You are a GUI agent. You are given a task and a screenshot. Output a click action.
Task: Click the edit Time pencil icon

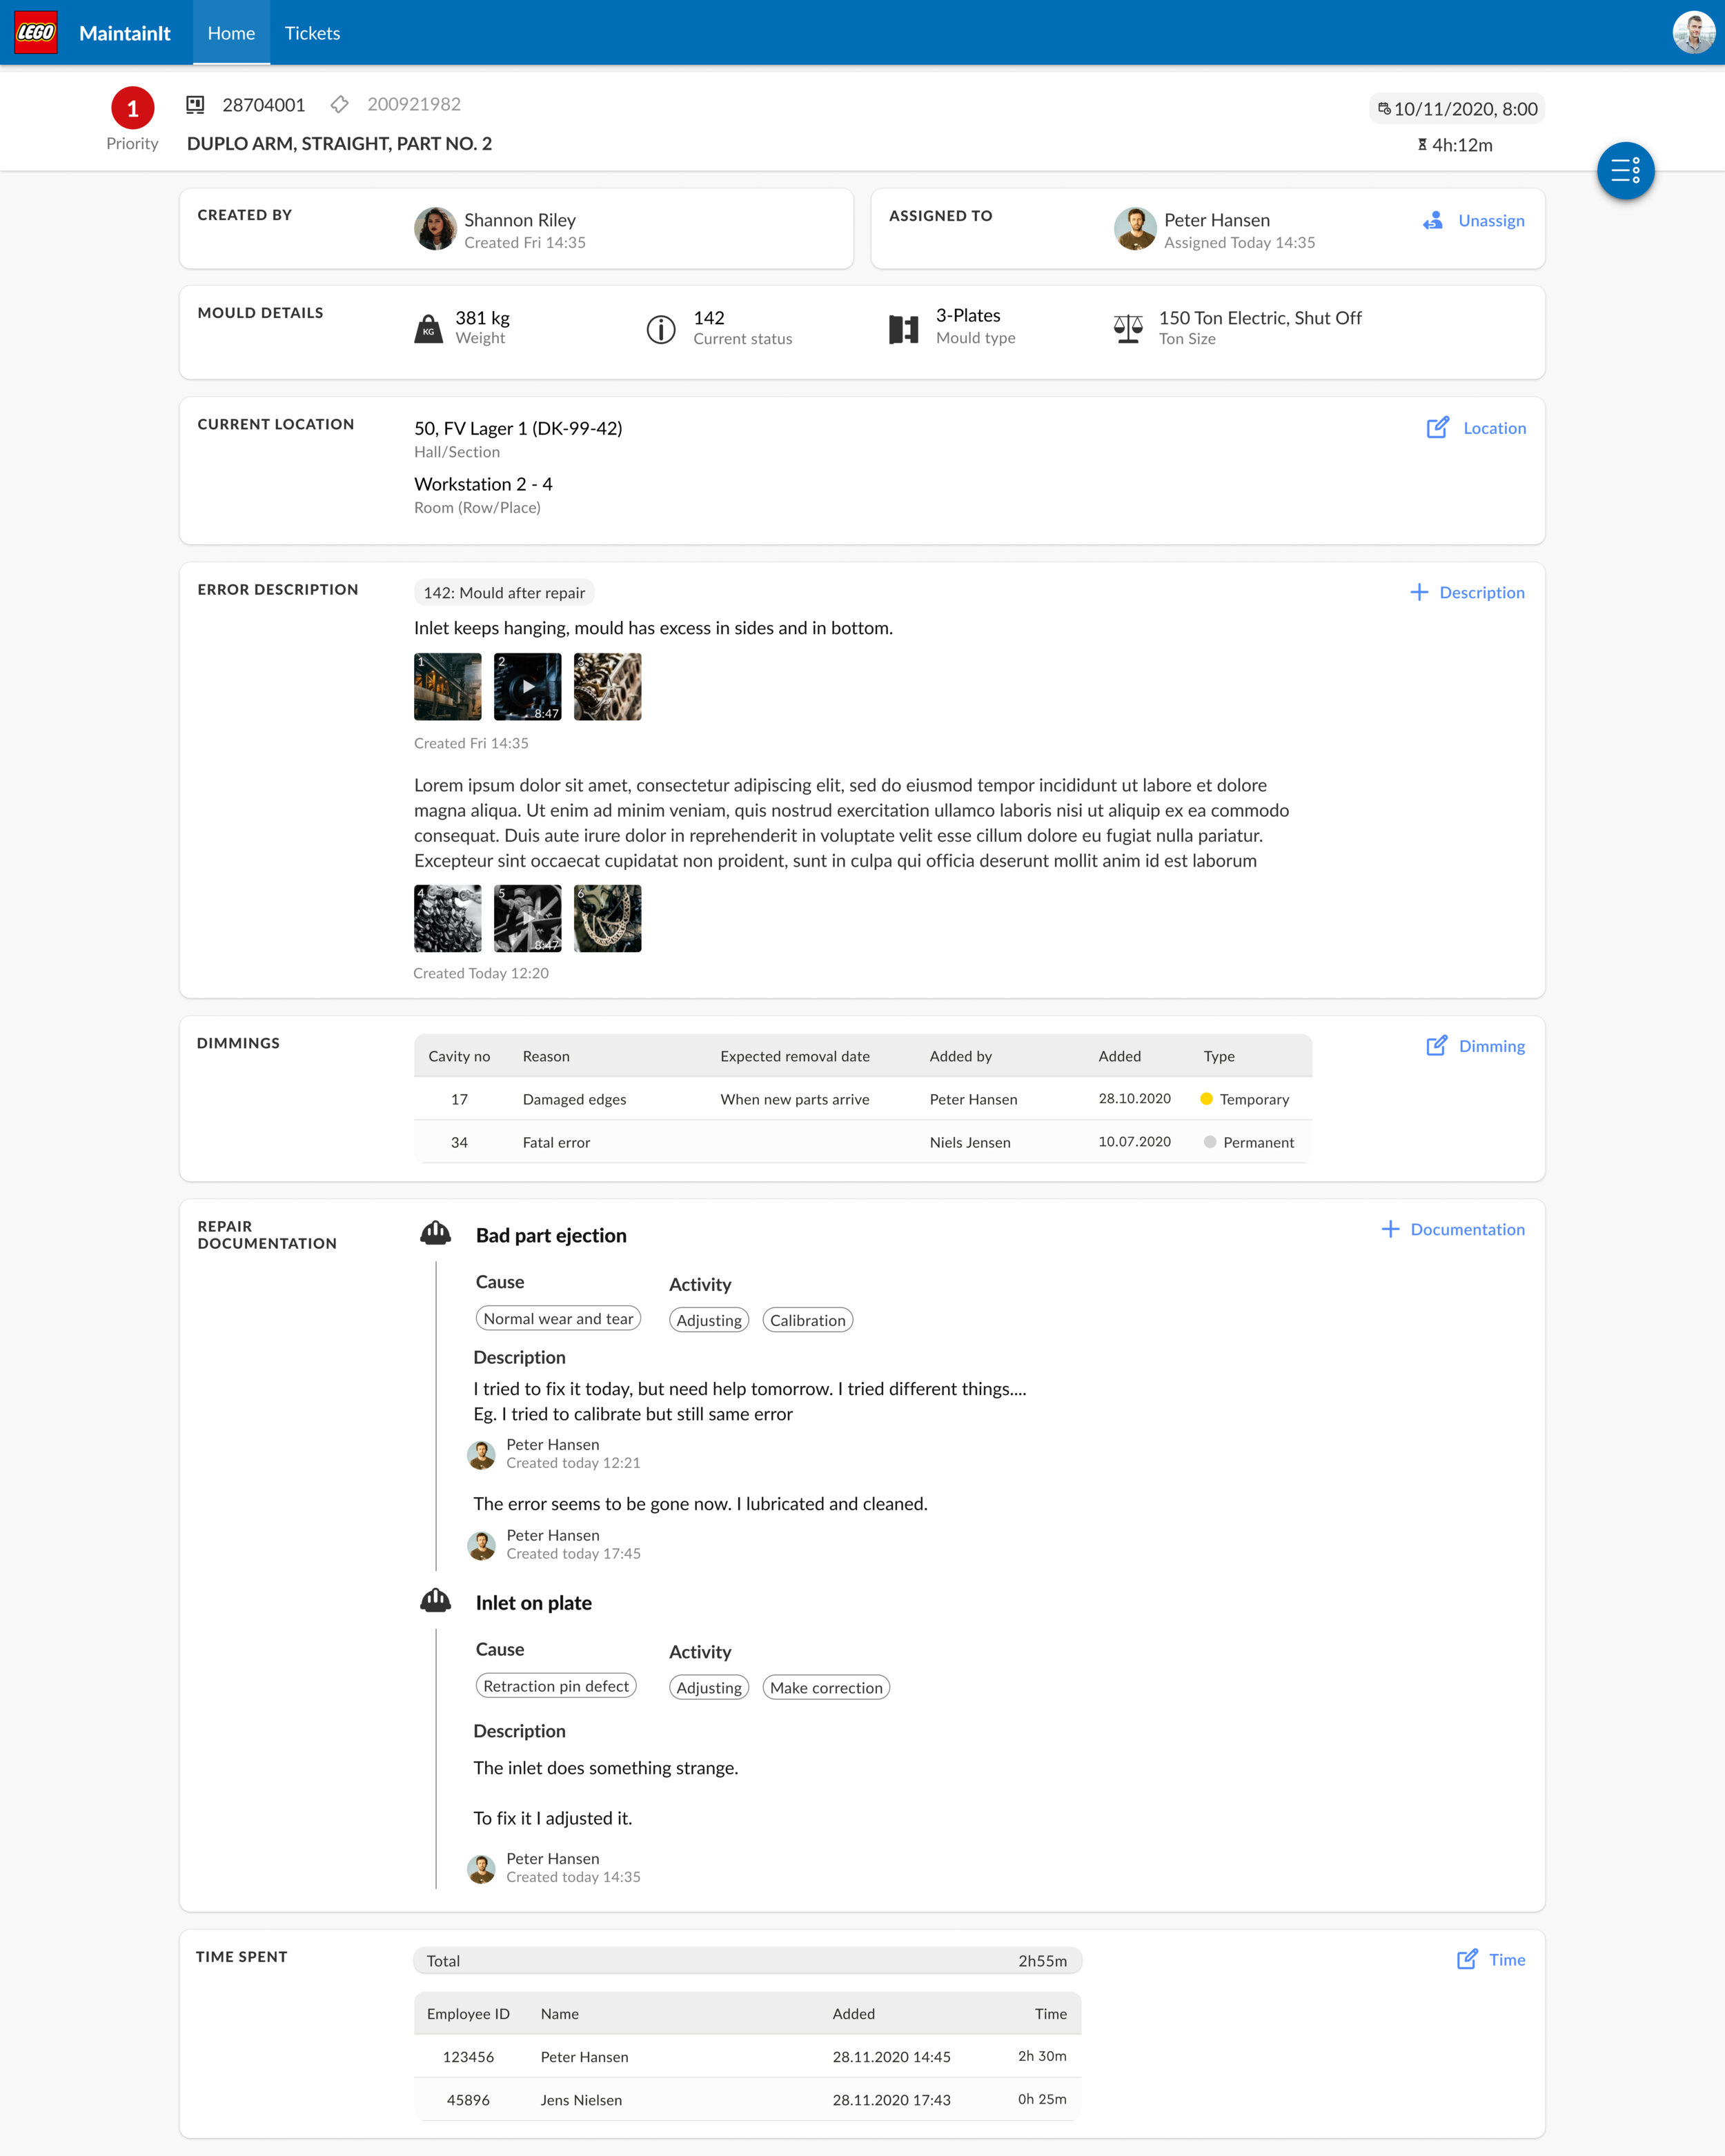pyautogui.click(x=1467, y=1959)
